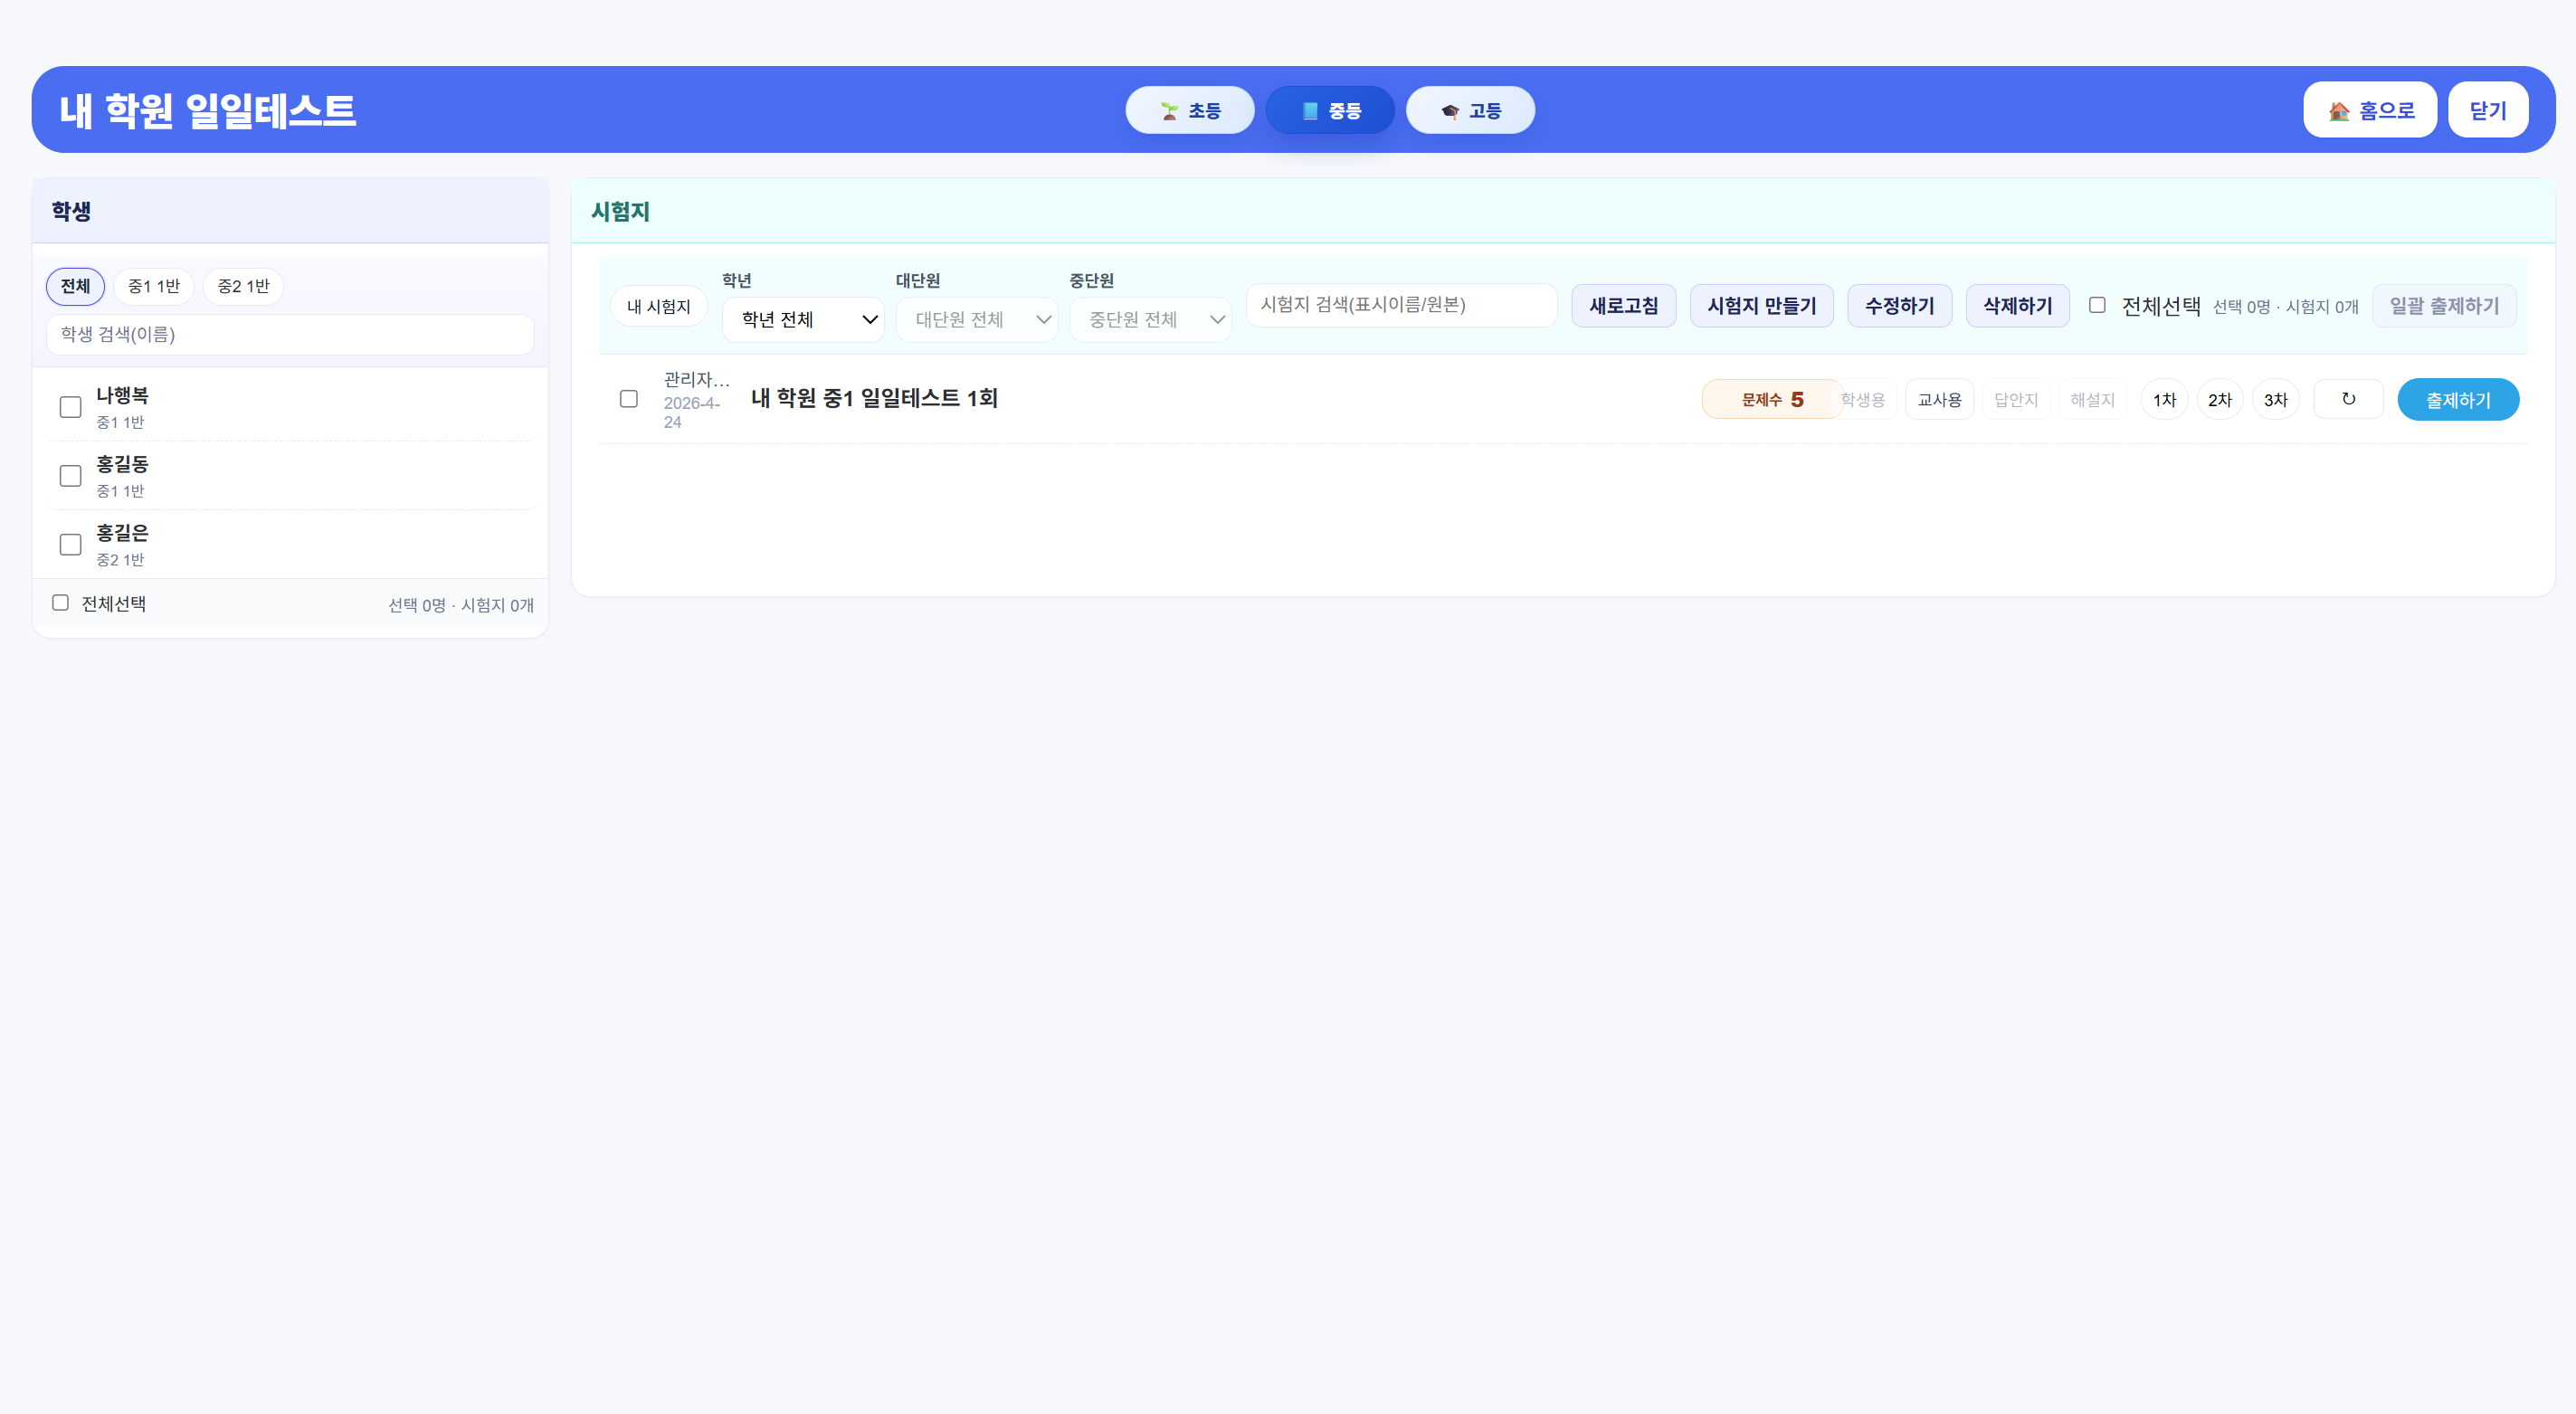
Task: Open the 답안지 button
Action: (2016, 400)
